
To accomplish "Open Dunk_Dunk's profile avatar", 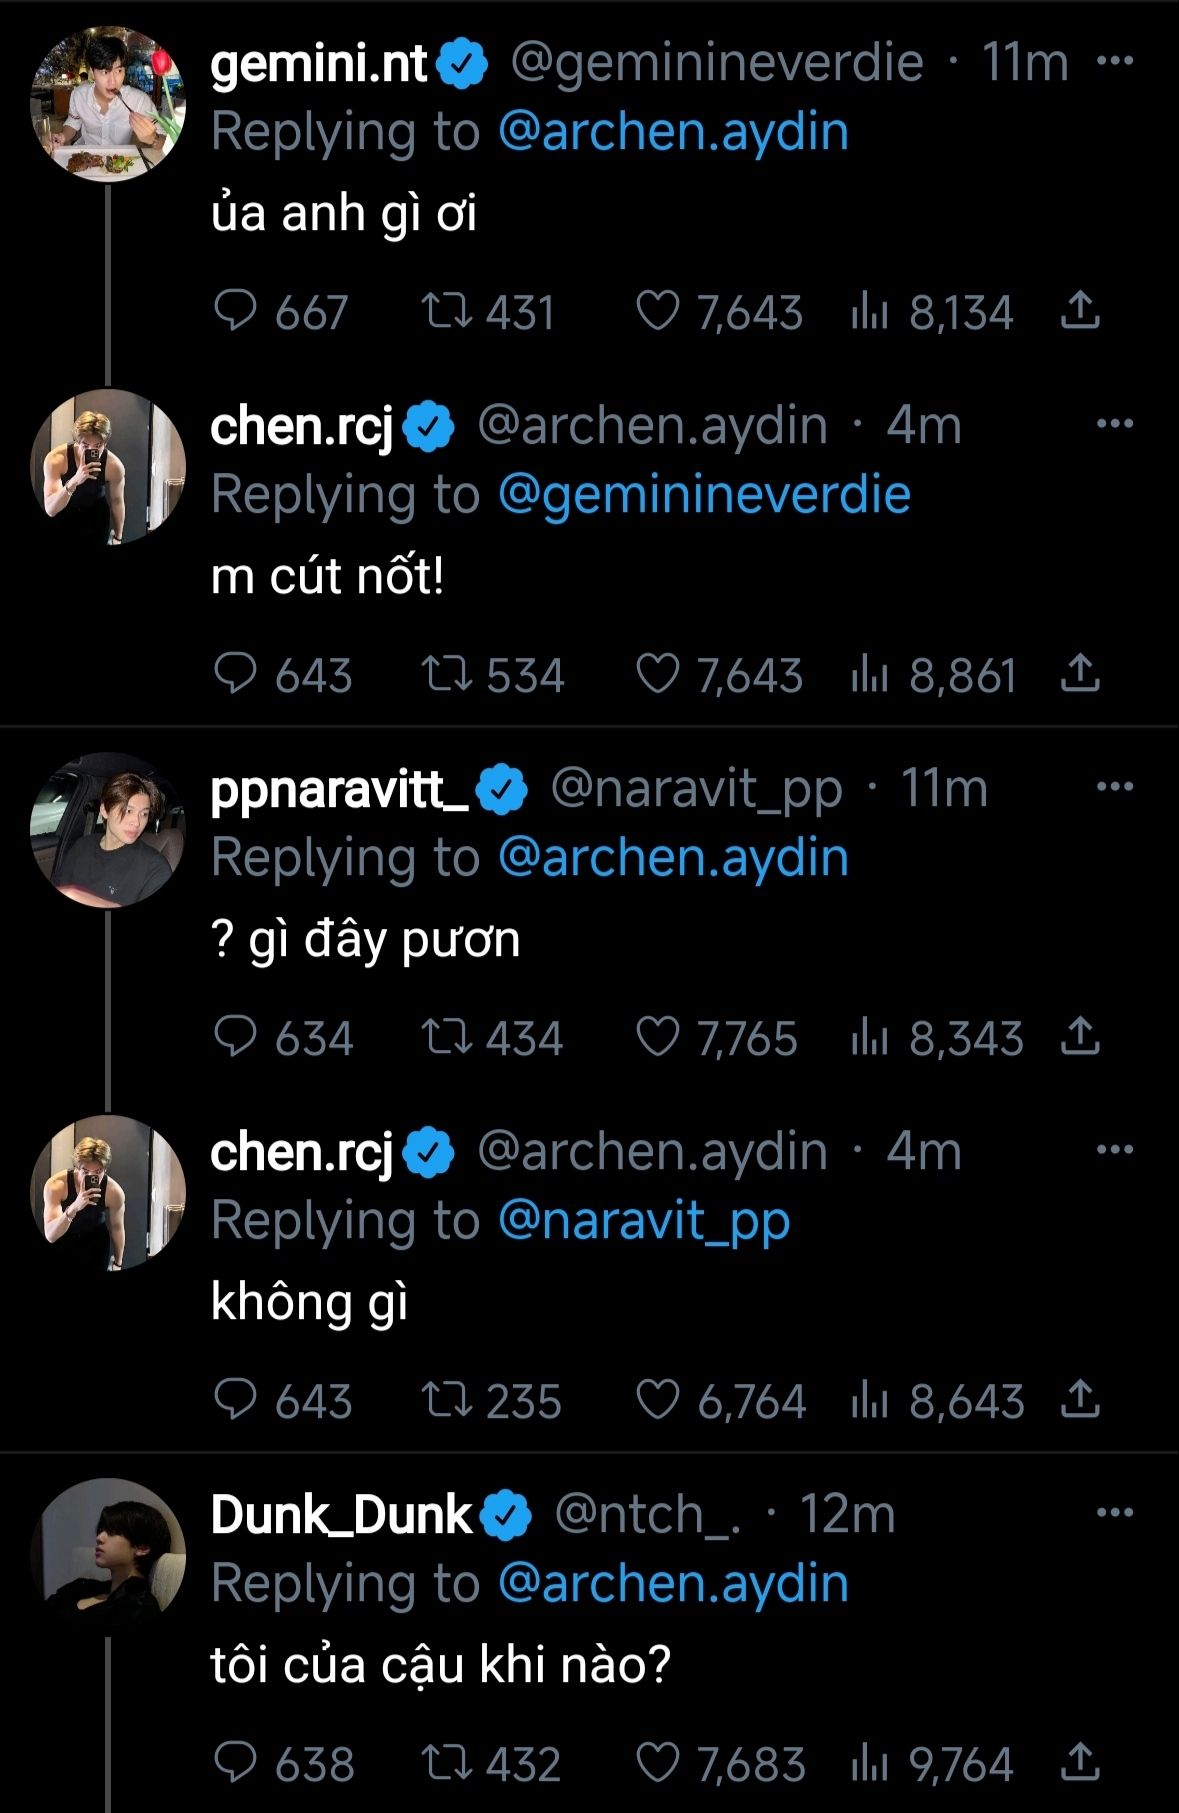I will [108, 1556].
